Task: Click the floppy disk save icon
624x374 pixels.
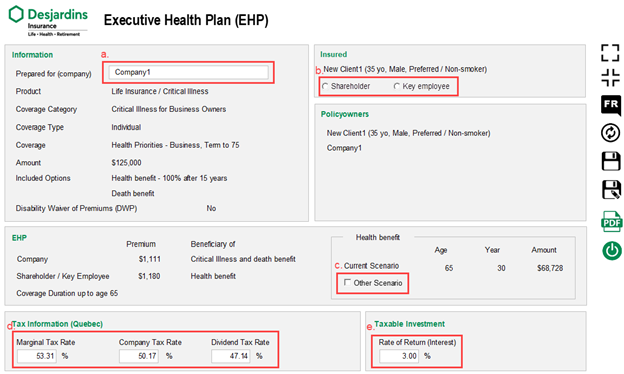Action: point(611,161)
